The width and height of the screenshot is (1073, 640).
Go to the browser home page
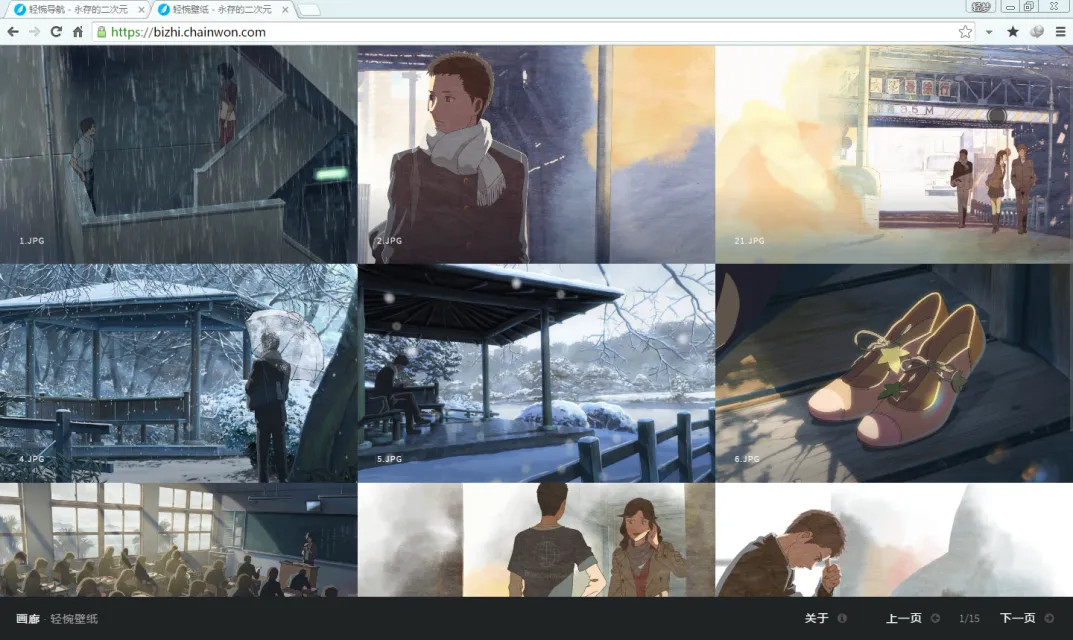tap(78, 32)
